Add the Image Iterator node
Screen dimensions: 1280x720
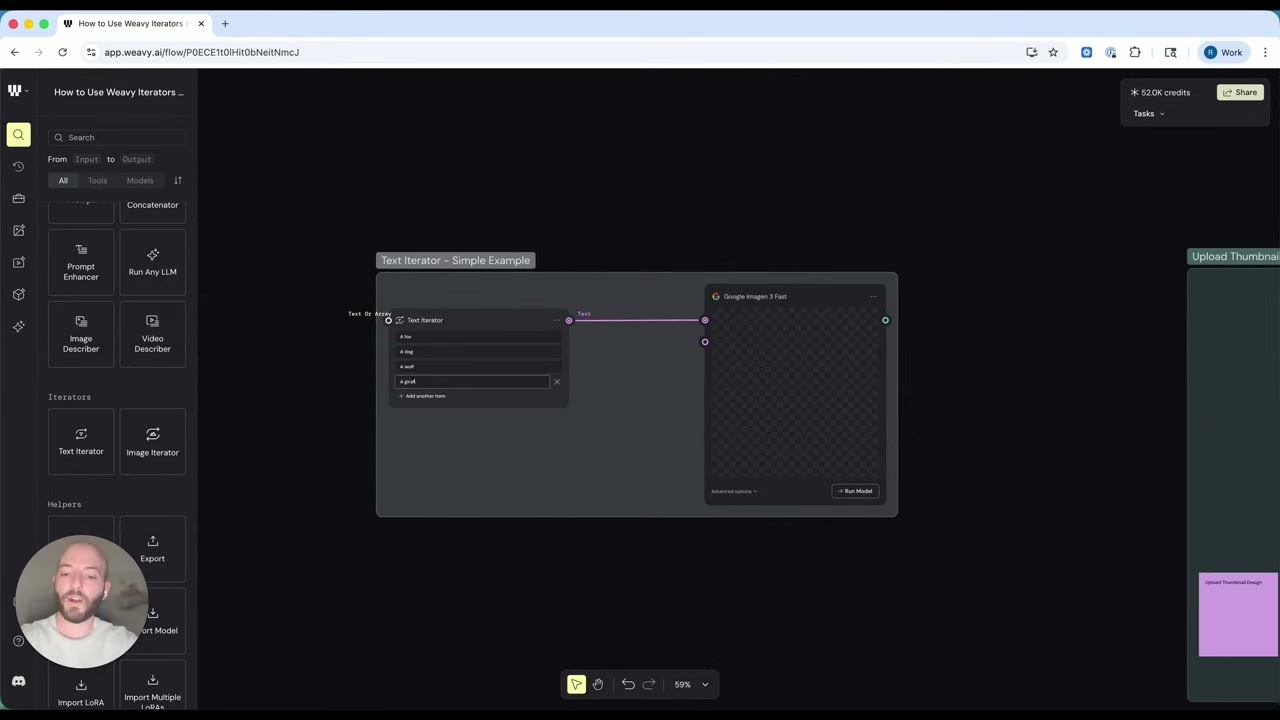pyautogui.click(x=152, y=441)
